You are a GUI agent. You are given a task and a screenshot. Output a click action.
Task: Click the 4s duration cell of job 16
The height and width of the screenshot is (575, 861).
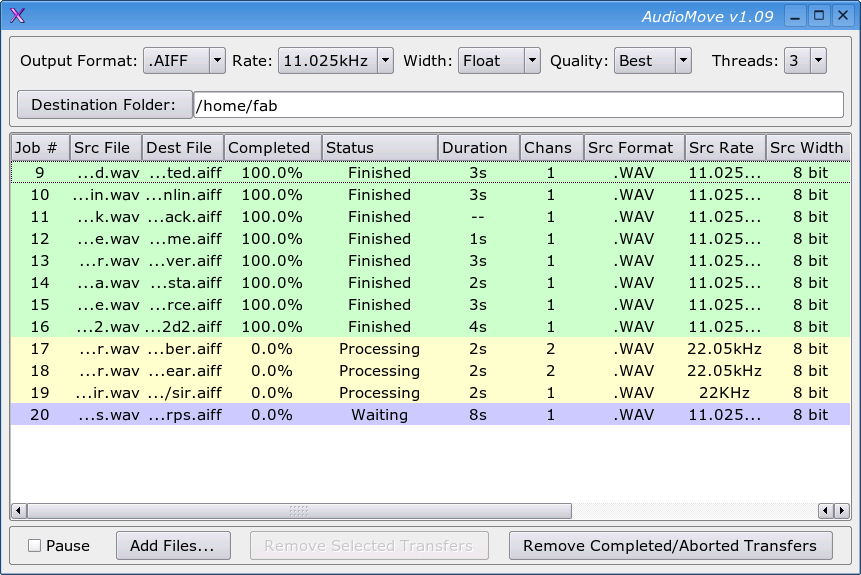[478, 327]
